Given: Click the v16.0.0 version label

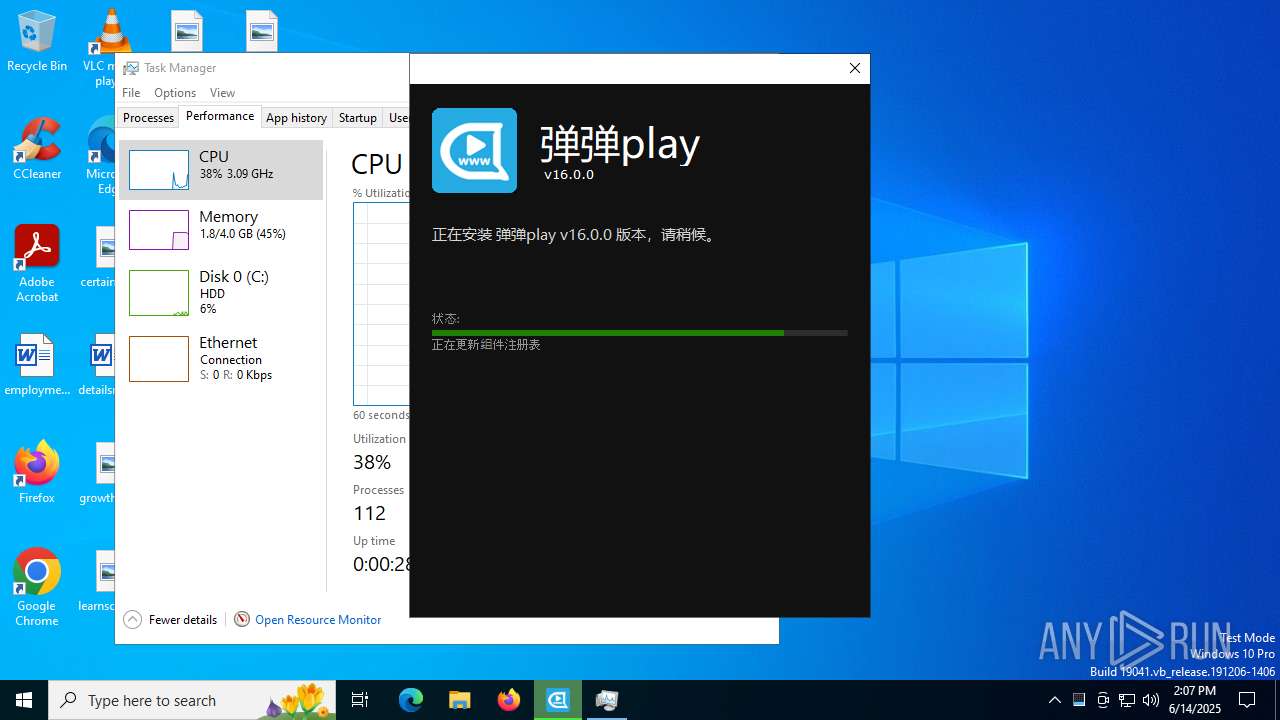Looking at the screenshot, I should (x=569, y=174).
